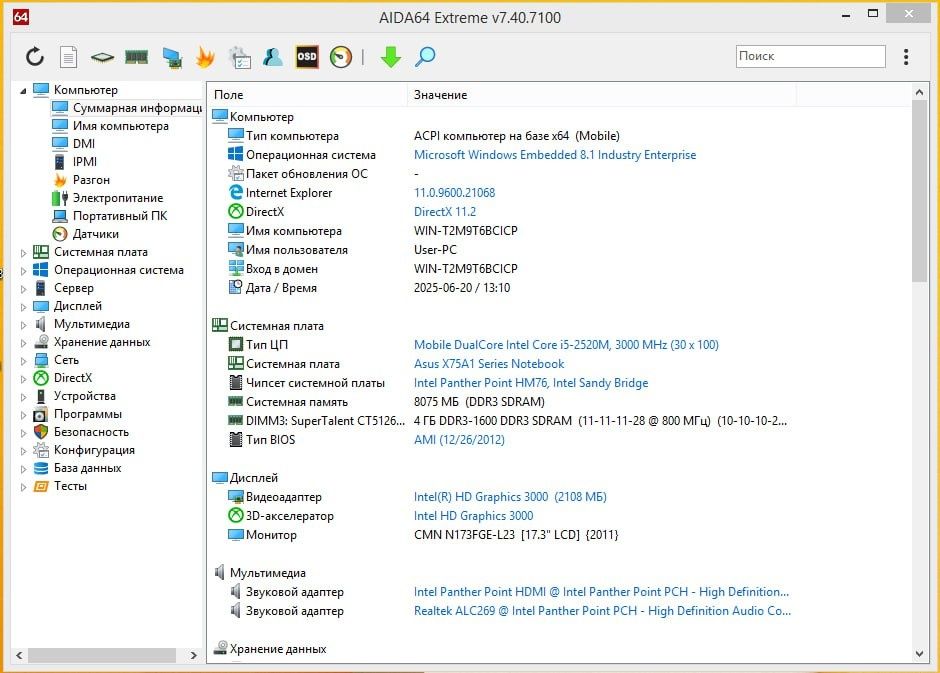Open Realtek ALC269 audio adapter link
The image size is (940, 673).
click(x=602, y=611)
